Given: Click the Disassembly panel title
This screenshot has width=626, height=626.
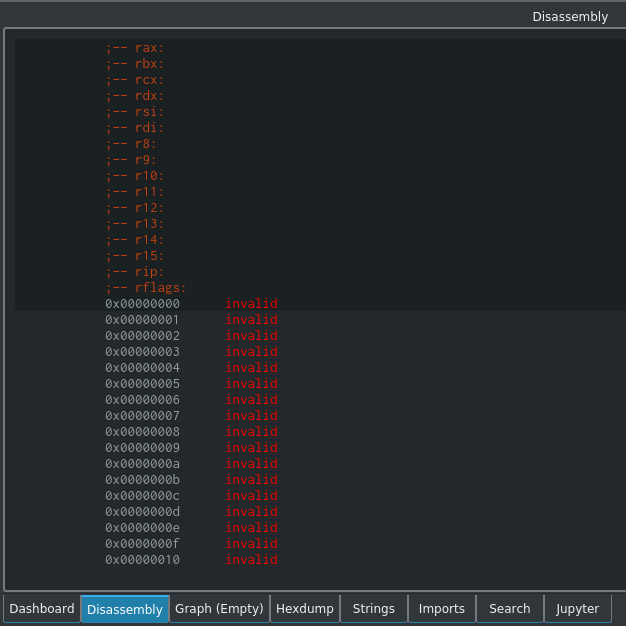Looking at the screenshot, I should 570,16.
